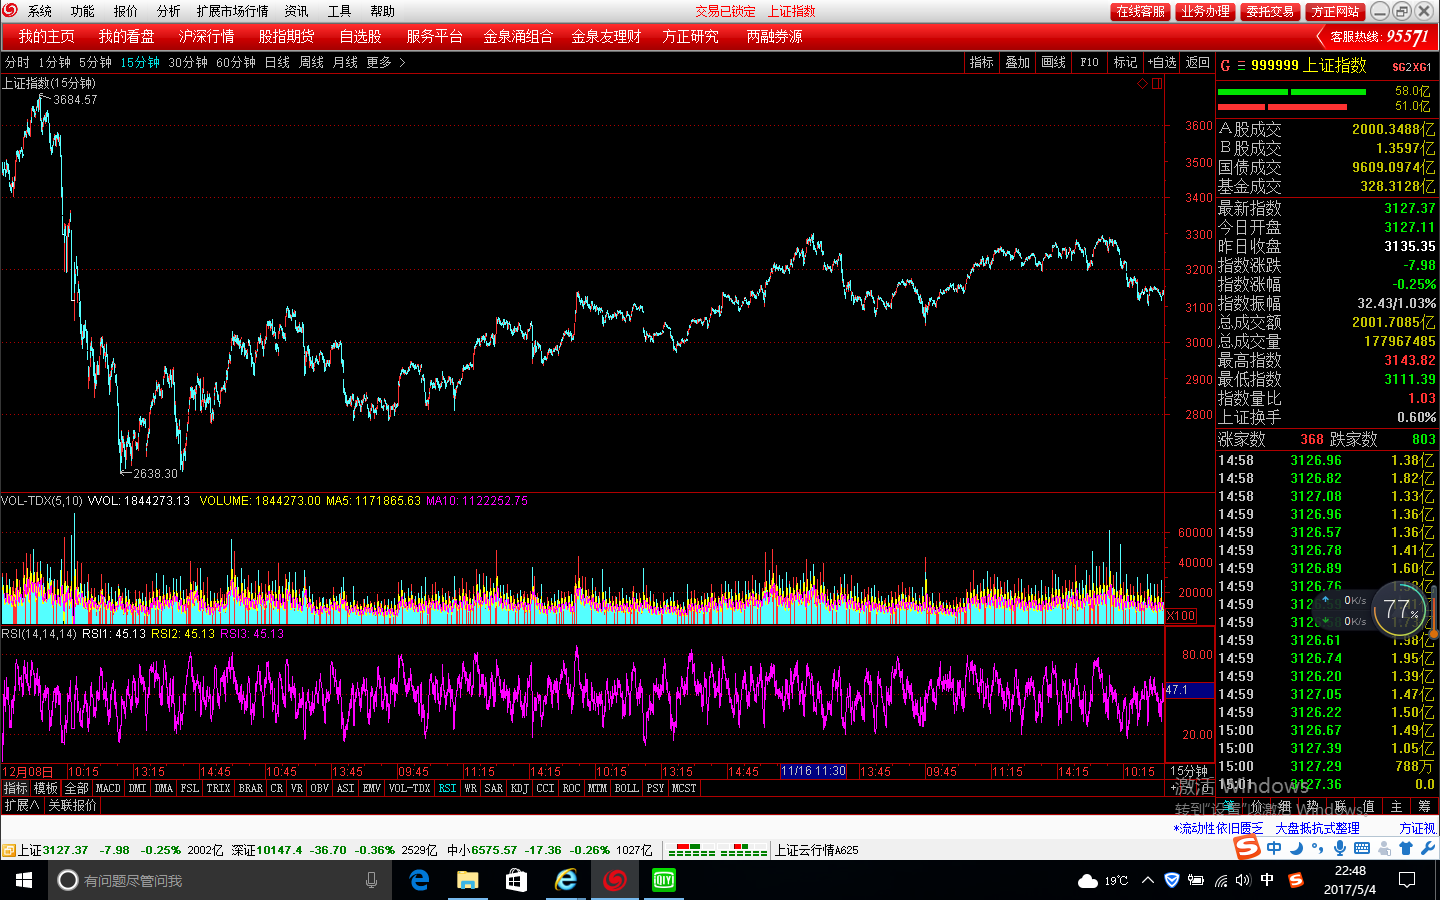Switch to 沪深行情 tab
1440x900 pixels.
pyautogui.click(x=207, y=36)
